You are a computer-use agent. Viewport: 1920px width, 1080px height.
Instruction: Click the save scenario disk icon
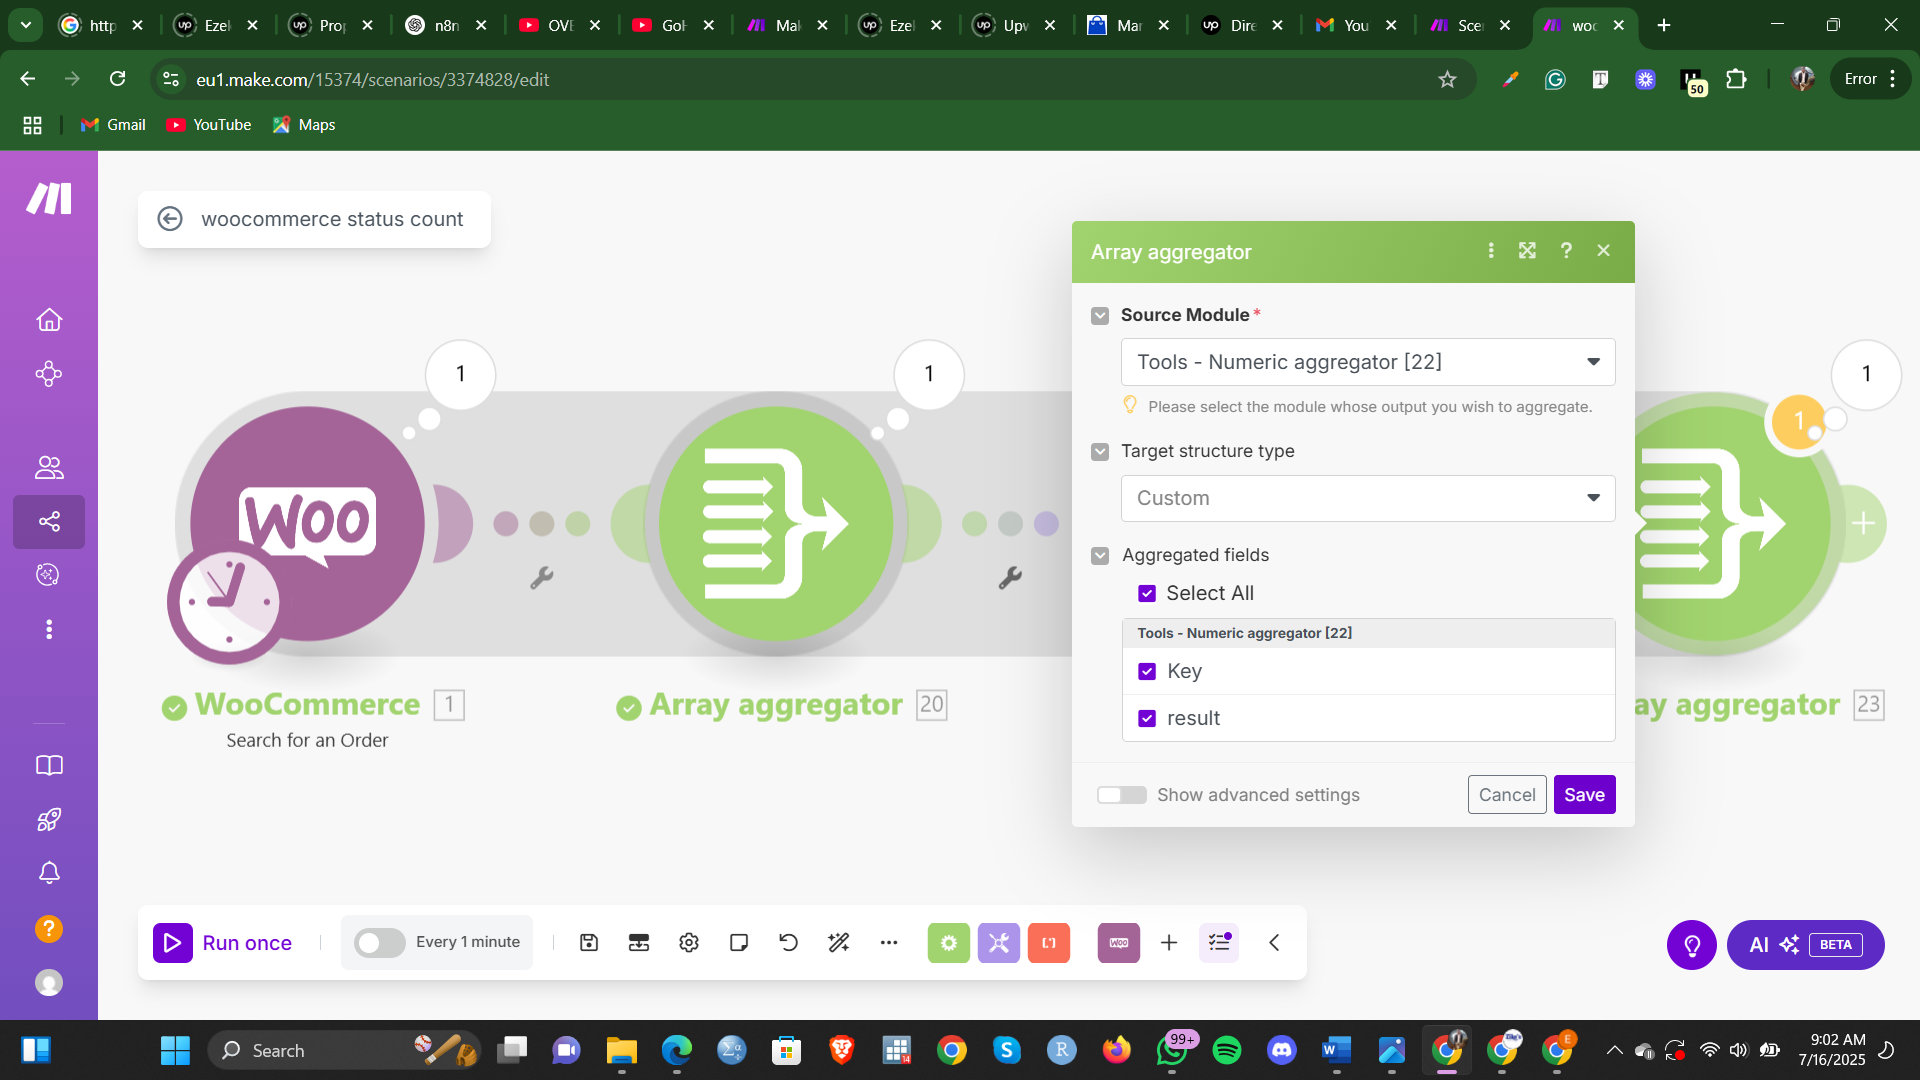[589, 943]
